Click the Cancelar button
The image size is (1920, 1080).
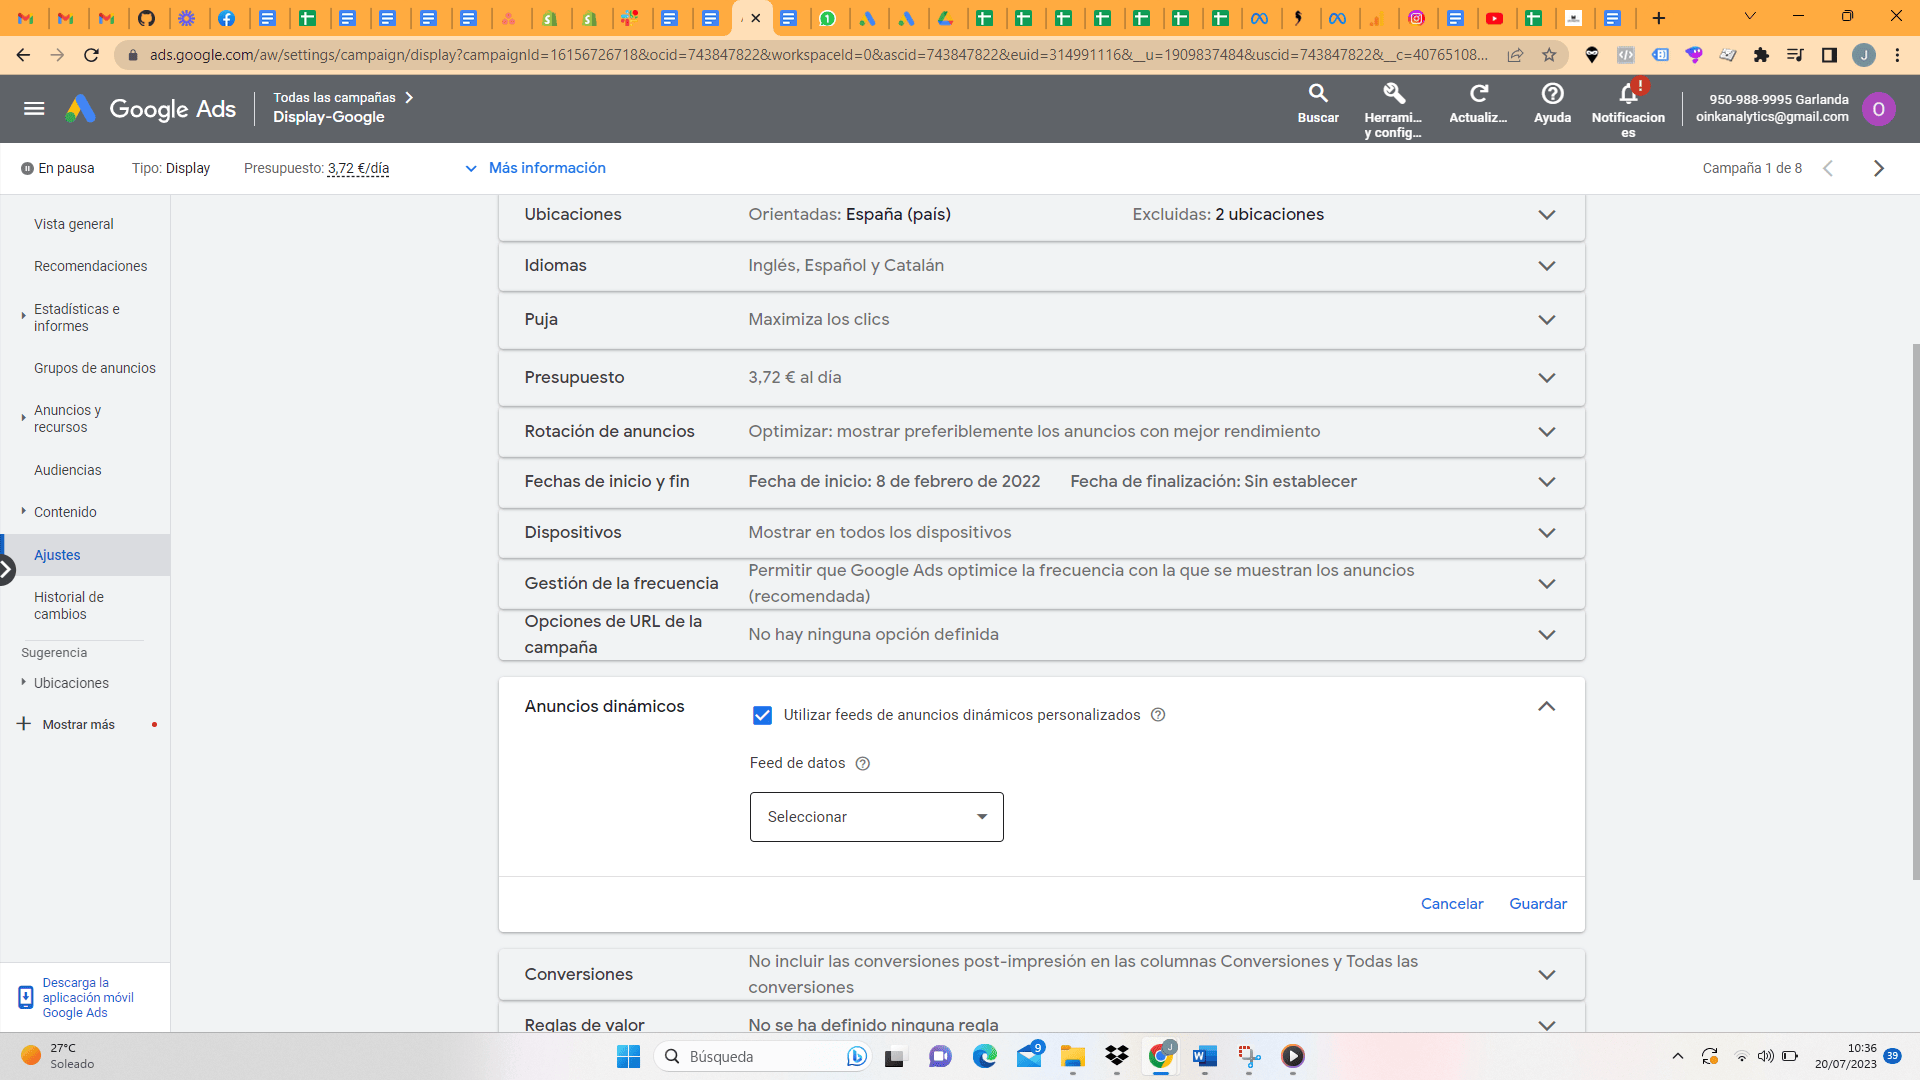pos(1451,903)
